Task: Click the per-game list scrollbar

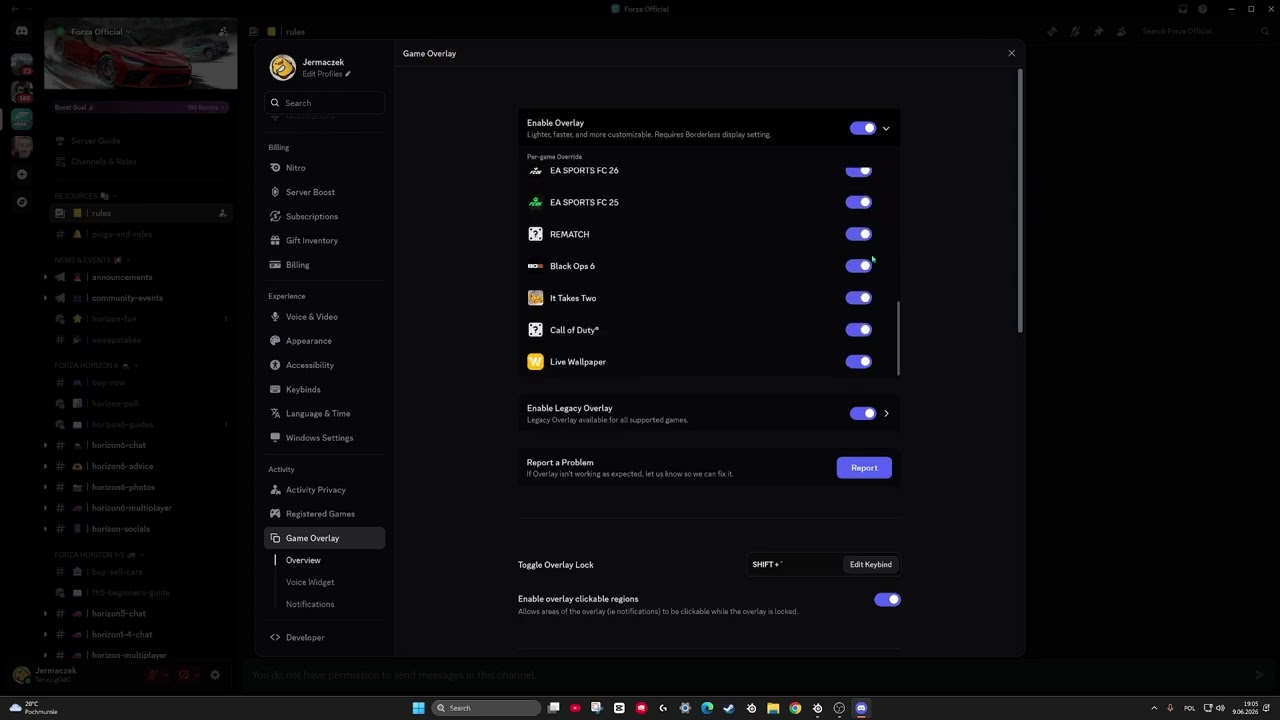Action: [898, 339]
